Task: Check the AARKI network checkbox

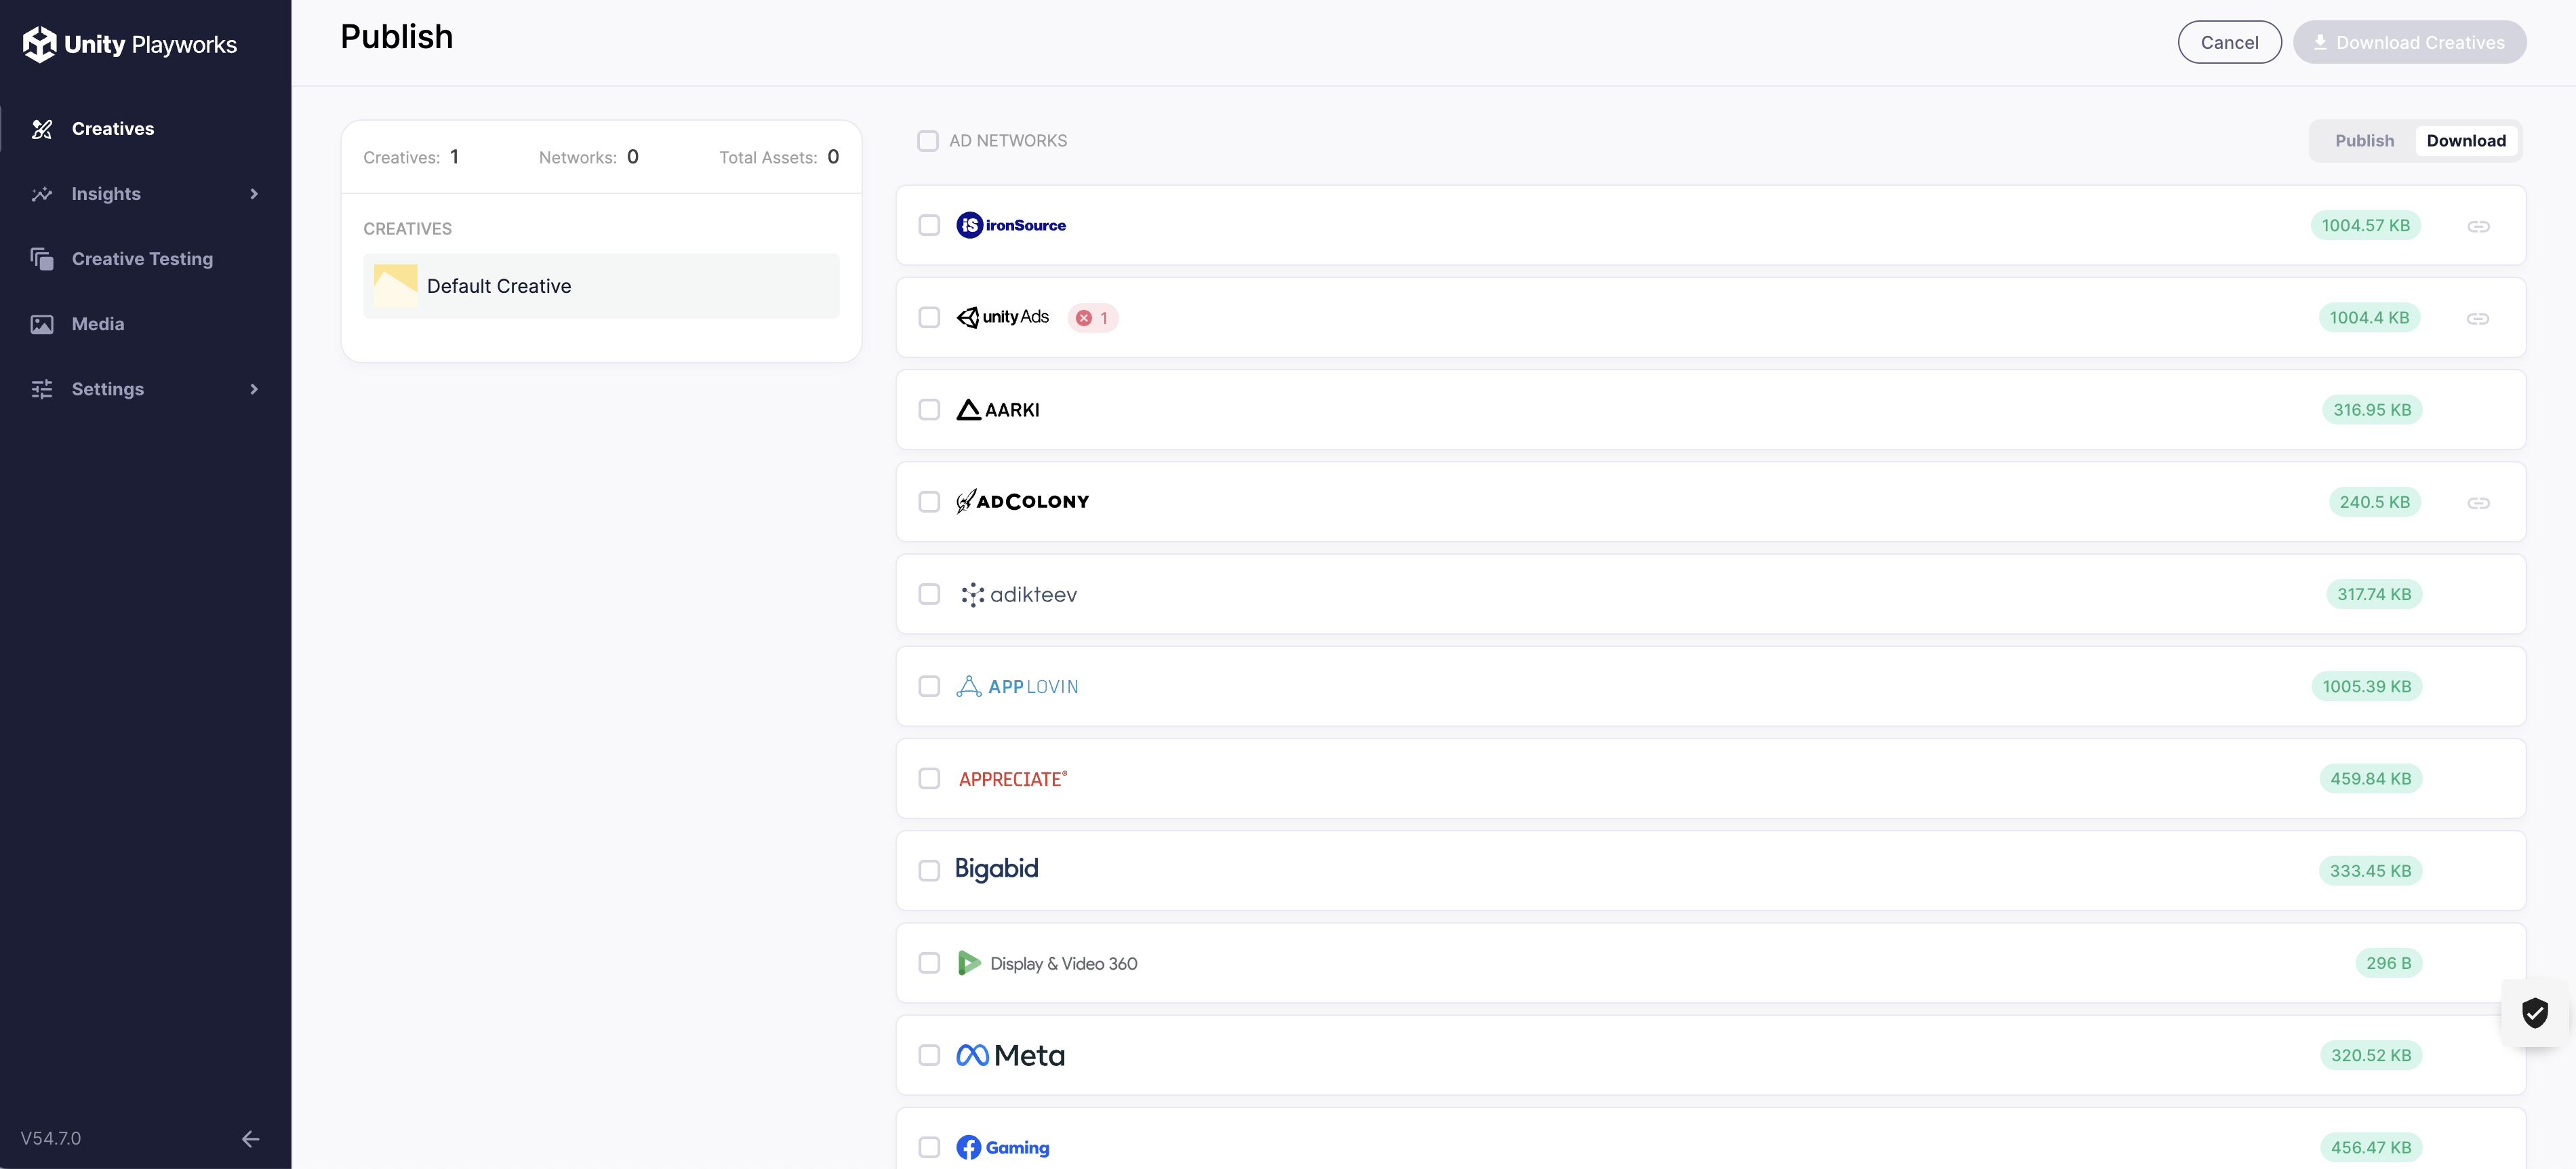Action: click(x=929, y=410)
